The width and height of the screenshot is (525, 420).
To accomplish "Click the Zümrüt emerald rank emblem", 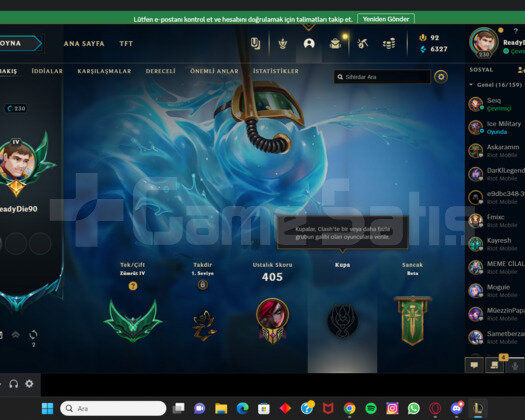I will (133, 321).
